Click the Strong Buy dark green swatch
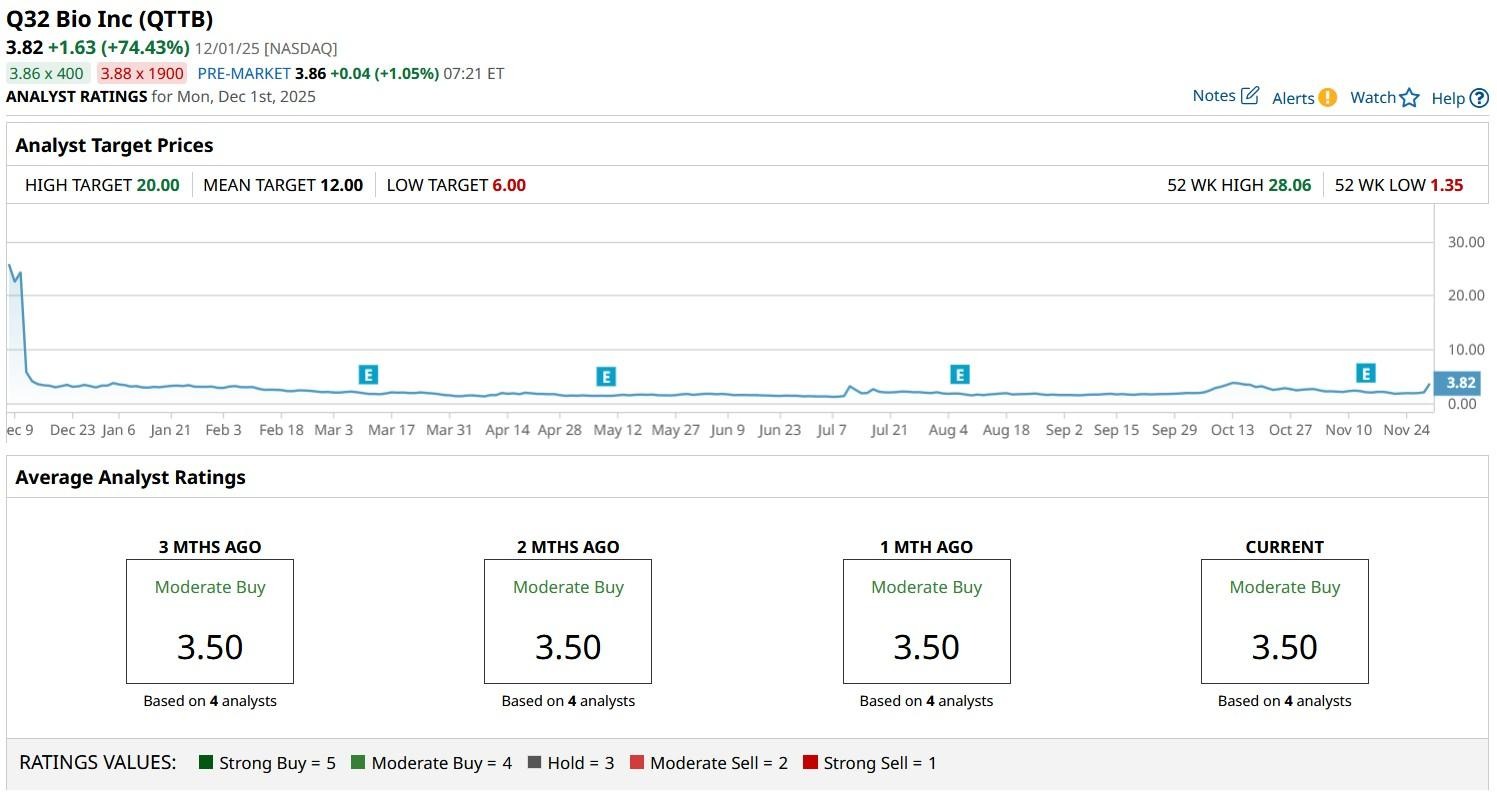Viewport: 1497px width, 796px height. click(x=206, y=763)
